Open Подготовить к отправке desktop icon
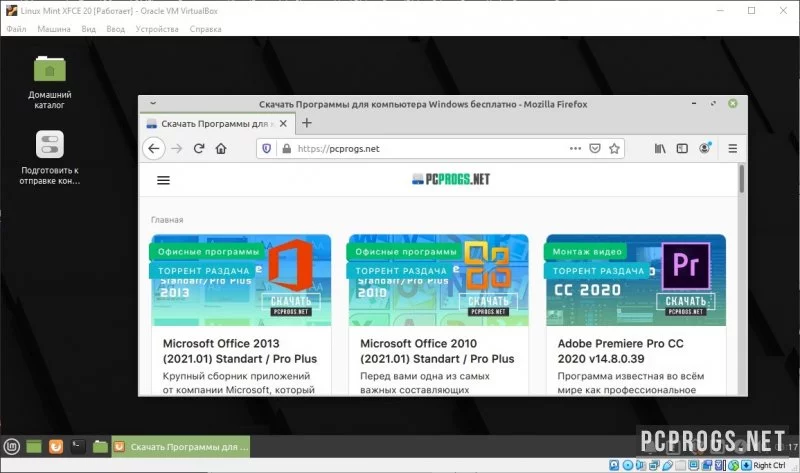 pyautogui.click(x=49, y=157)
